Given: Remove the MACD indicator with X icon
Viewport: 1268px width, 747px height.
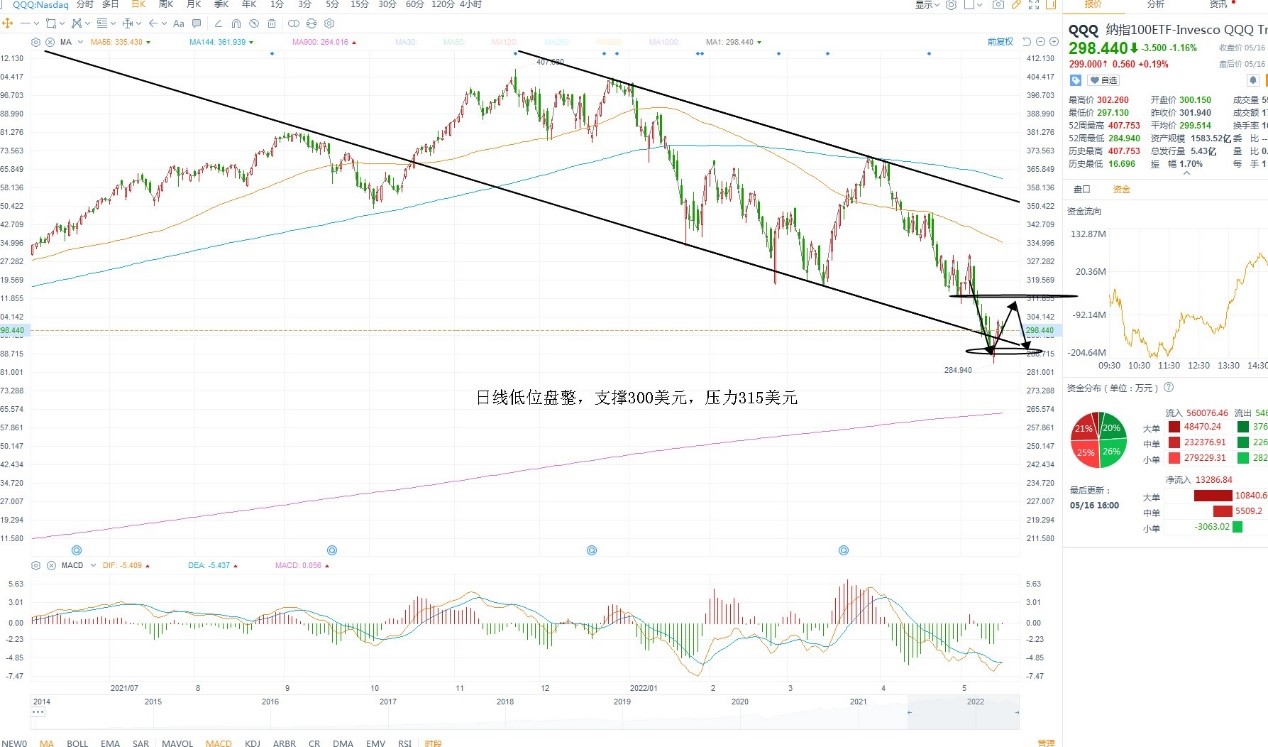Looking at the screenshot, I should click(x=51, y=565).
